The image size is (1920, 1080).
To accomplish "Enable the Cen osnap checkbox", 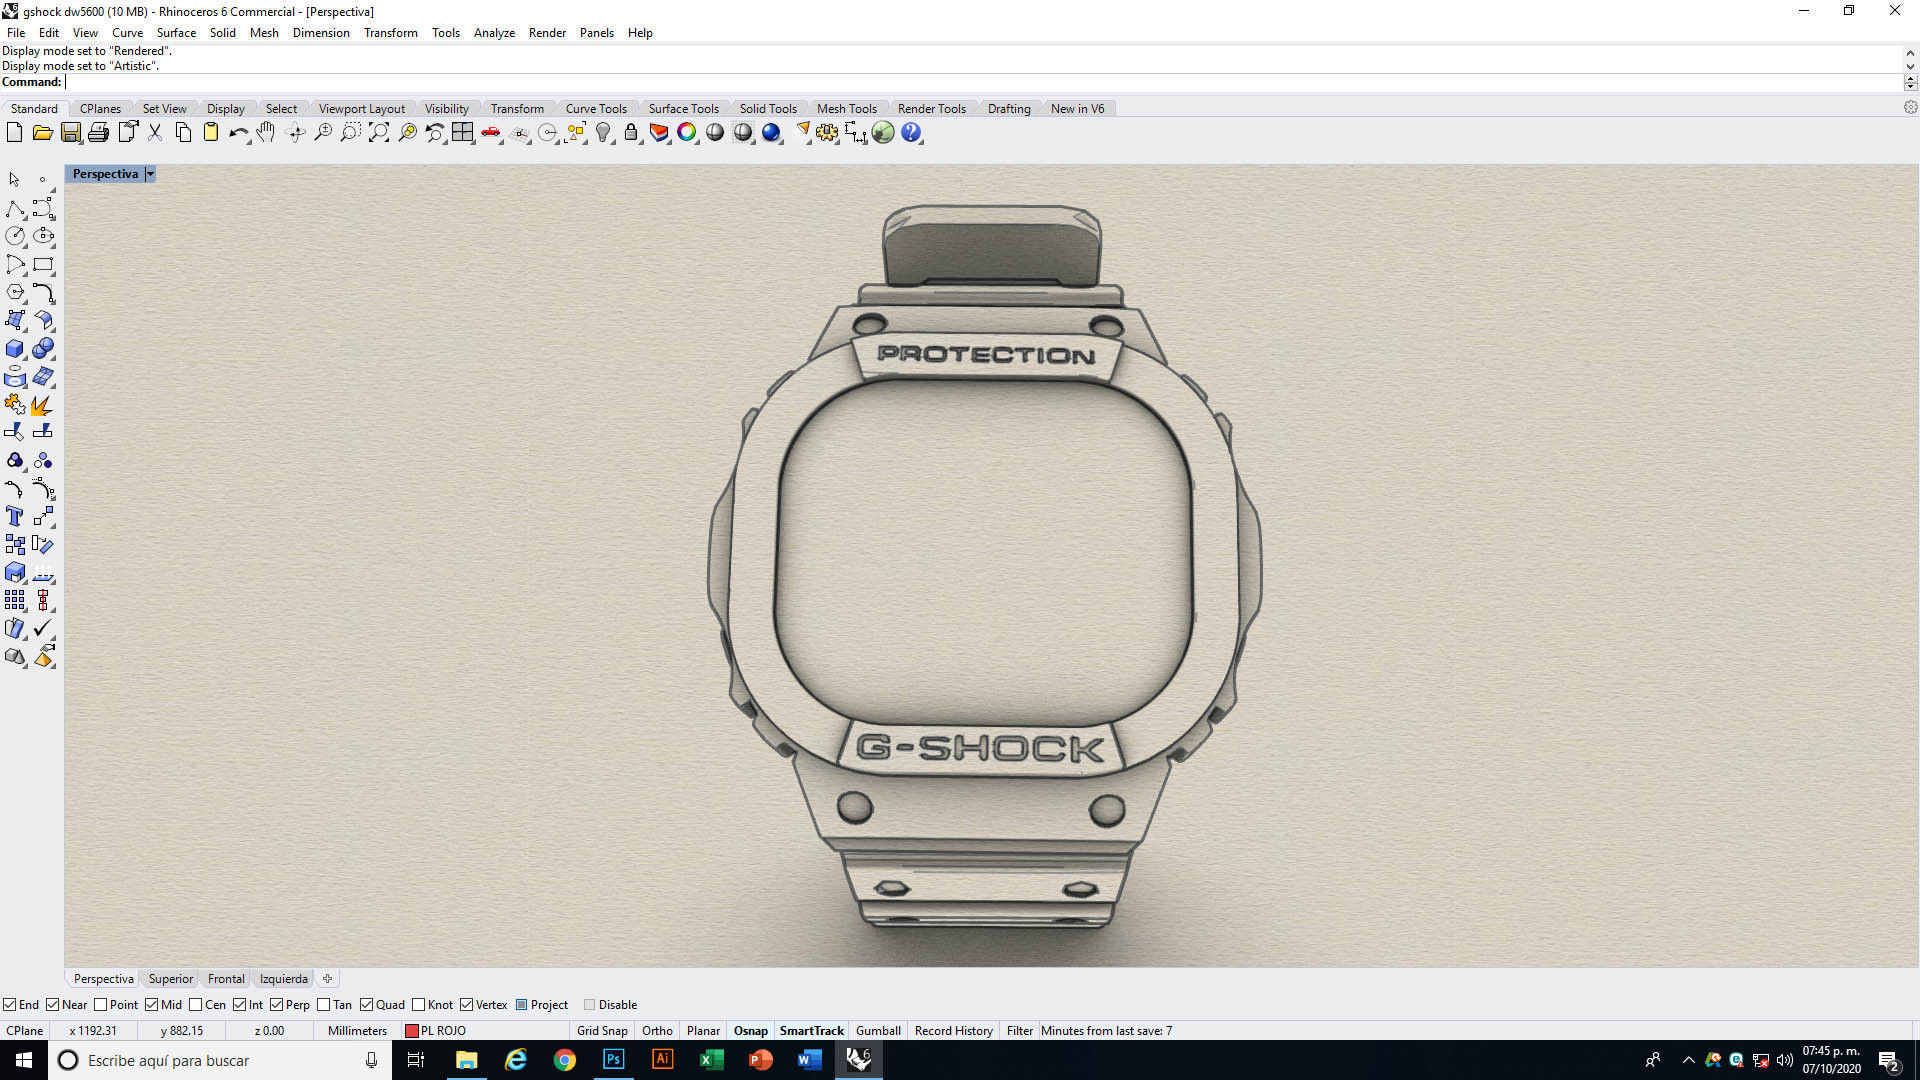I will [196, 1004].
